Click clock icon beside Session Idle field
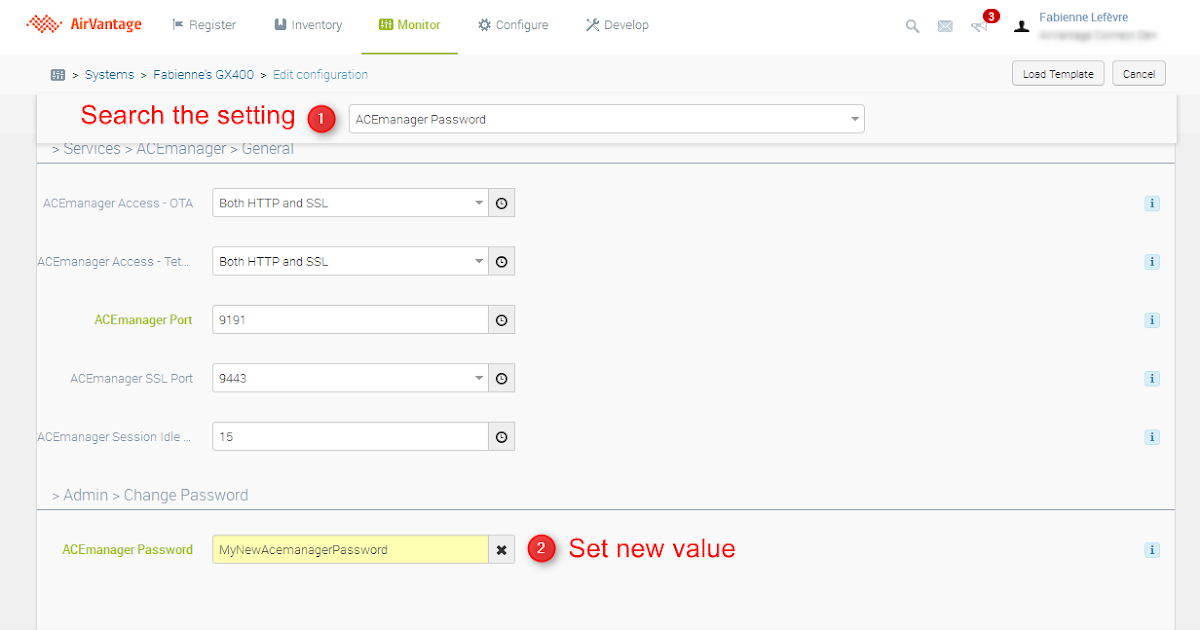 pyautogui.click(x=502, y=436)
